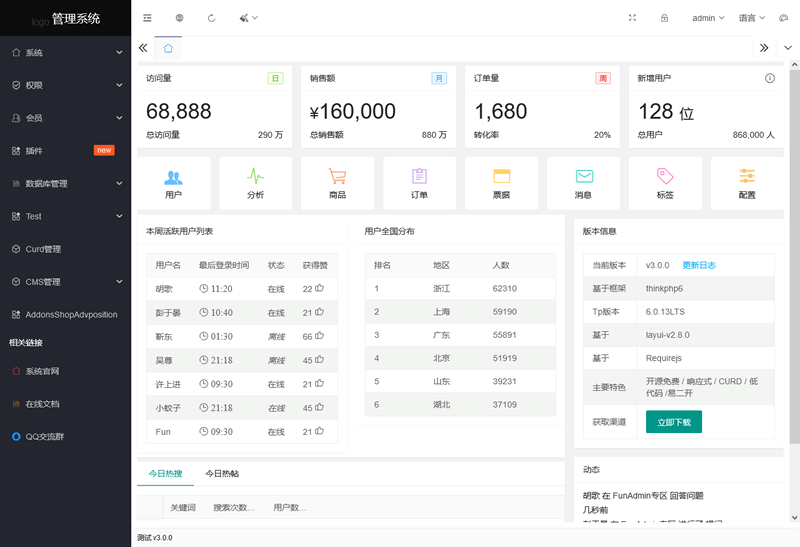Open the 语言 language dropdown
This screenshot has height=547, width=800.
[752, 18]
